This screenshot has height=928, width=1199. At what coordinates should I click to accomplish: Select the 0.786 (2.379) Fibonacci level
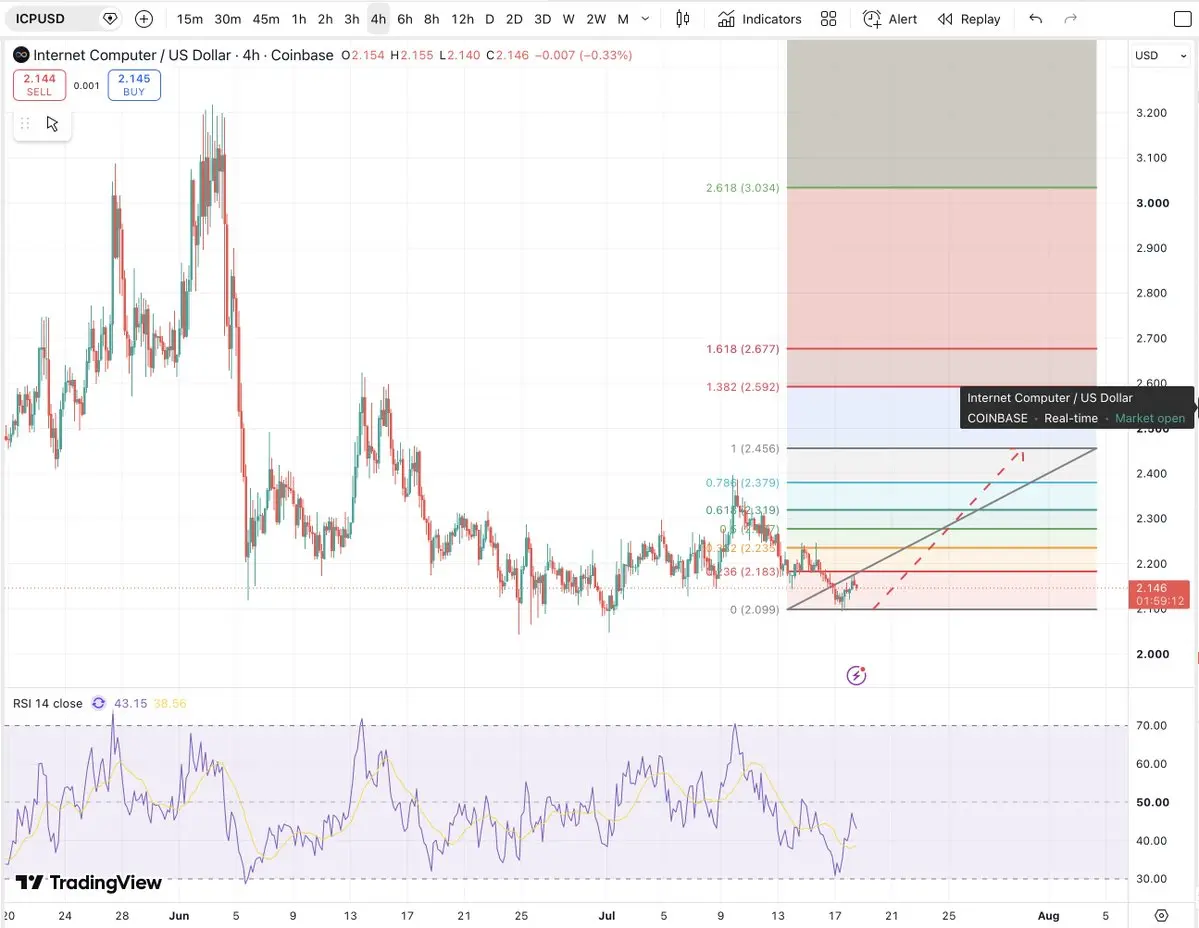742,483
